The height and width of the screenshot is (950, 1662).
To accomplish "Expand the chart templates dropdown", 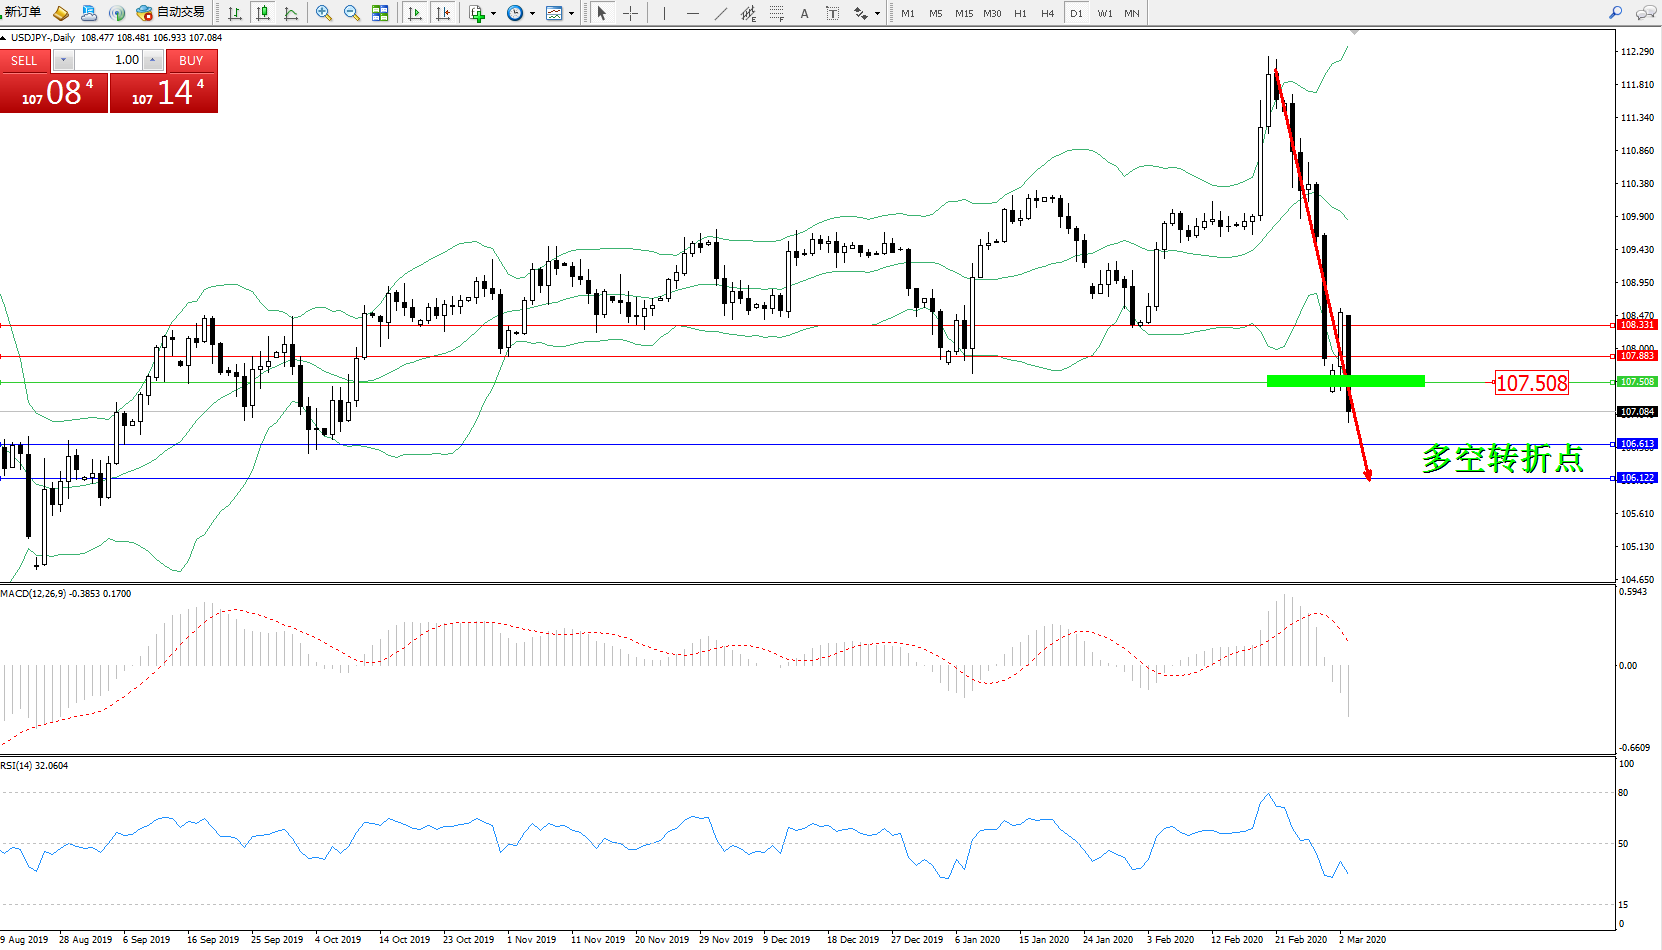I will coord(571,14).
